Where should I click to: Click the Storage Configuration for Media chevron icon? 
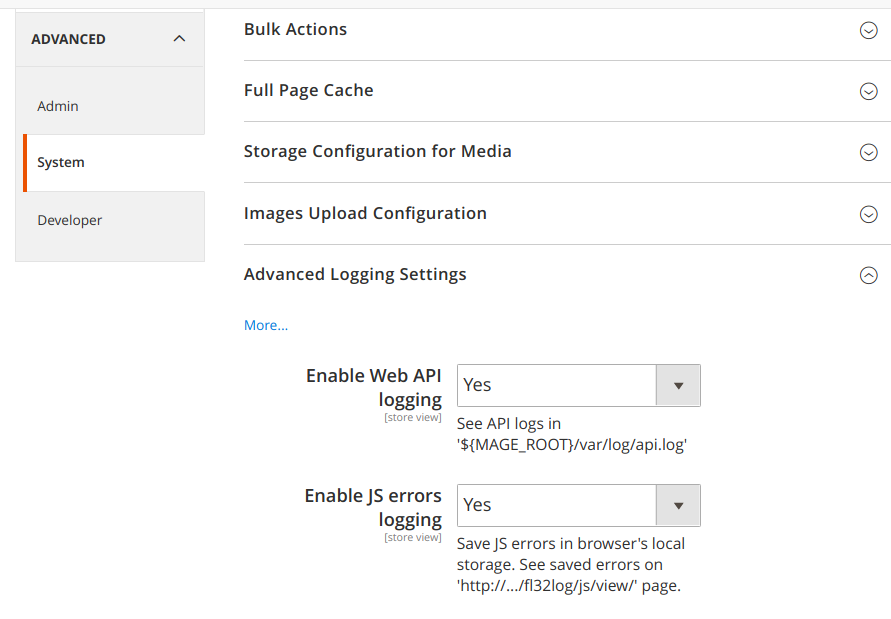(x=868, y=153)
